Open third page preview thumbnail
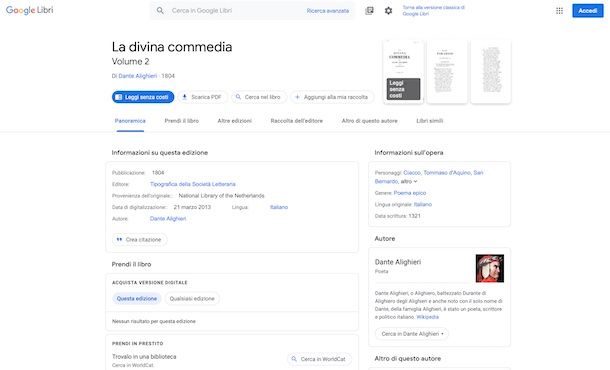The height and width of the screenshot is (370, 610). pyautogui.click(x=491, y=72)
